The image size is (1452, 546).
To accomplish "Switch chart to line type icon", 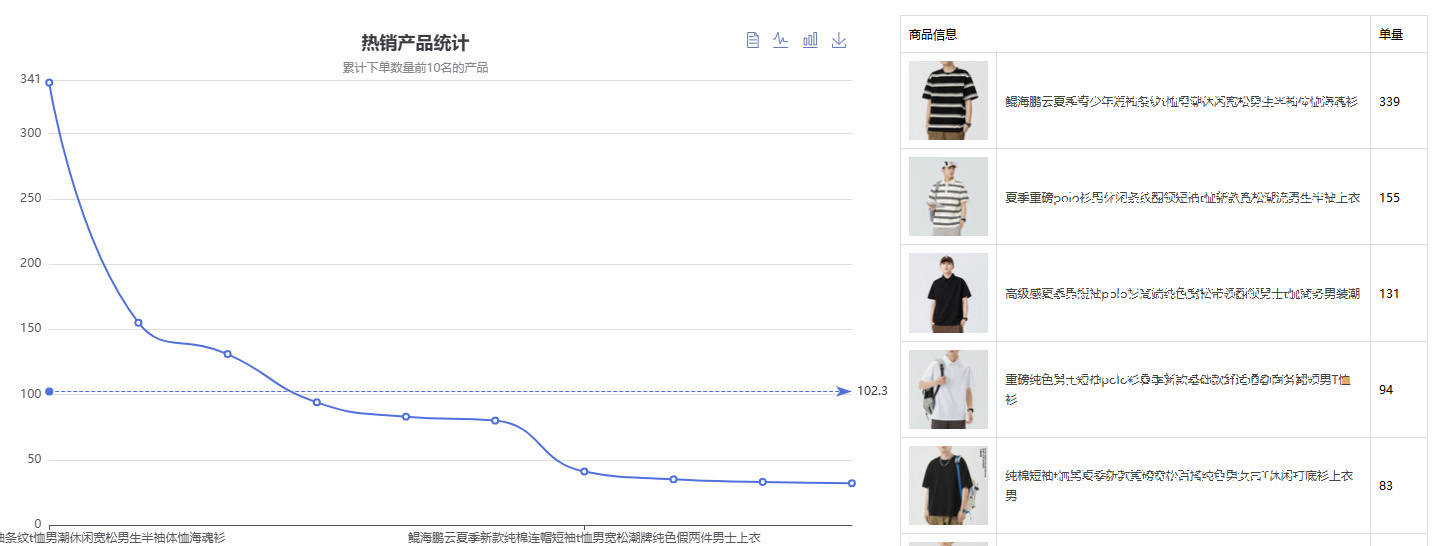I will 781,40.
